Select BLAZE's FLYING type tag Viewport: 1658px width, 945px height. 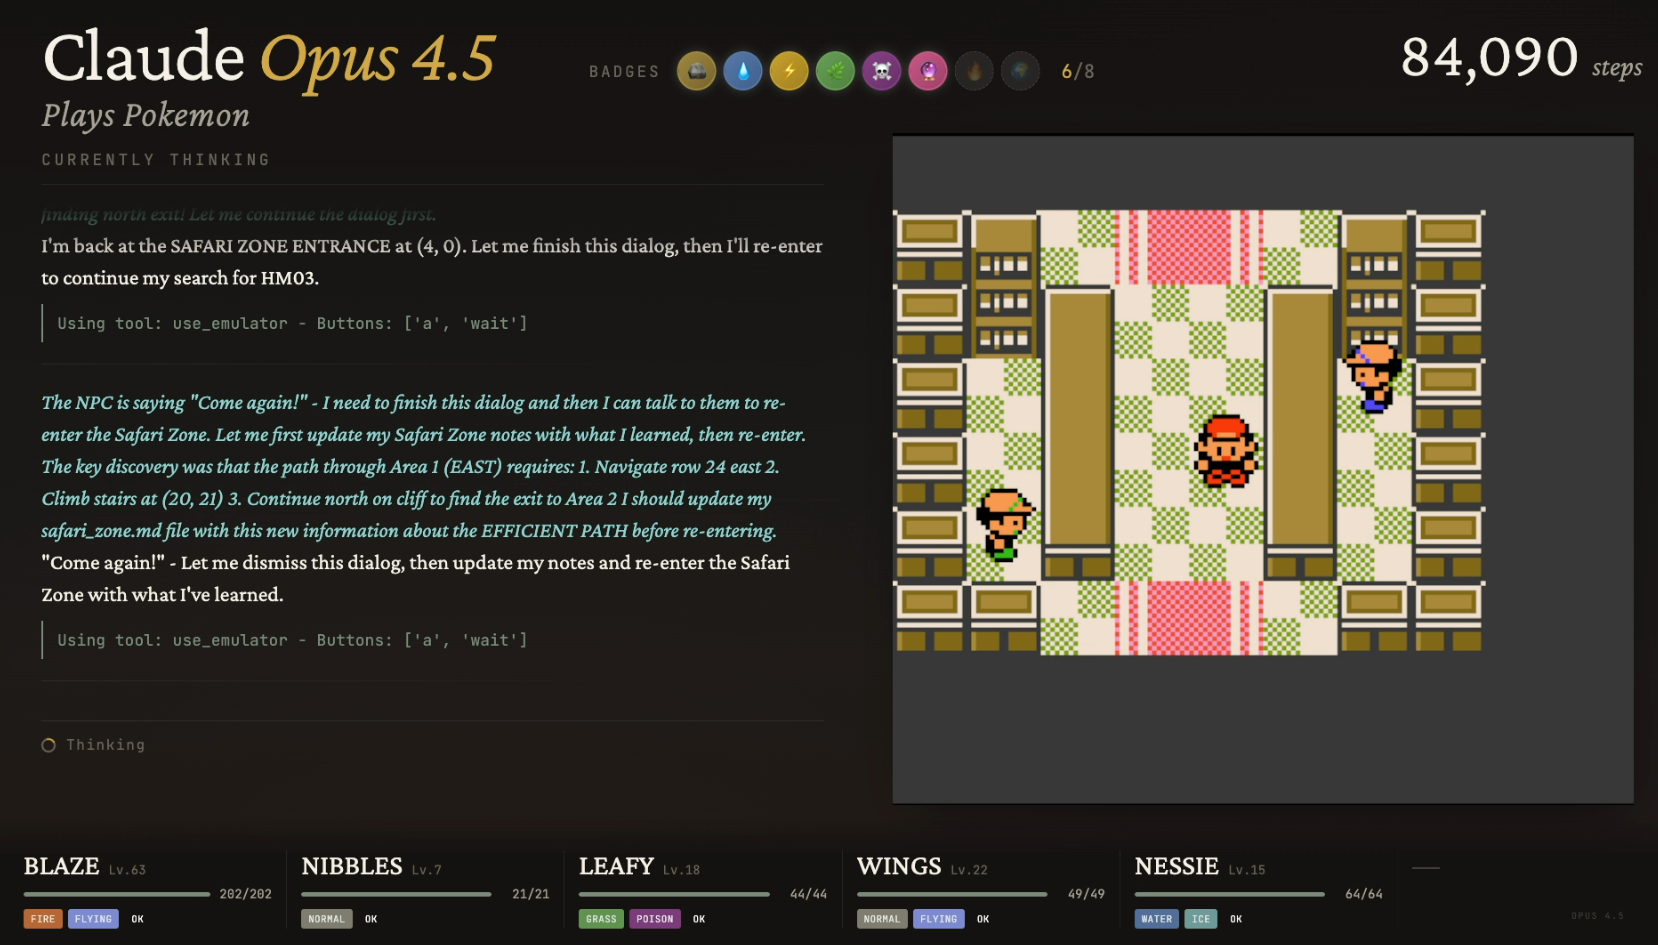pos(93,919)
